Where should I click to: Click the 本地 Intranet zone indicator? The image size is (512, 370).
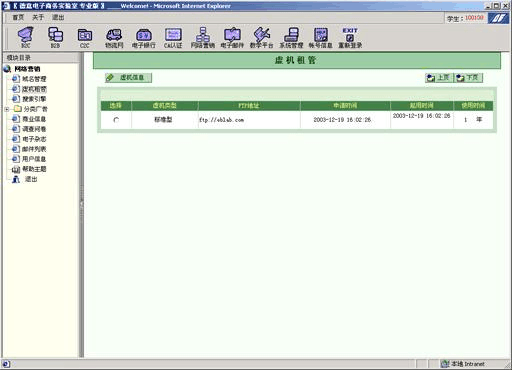(x=463, y=364)
